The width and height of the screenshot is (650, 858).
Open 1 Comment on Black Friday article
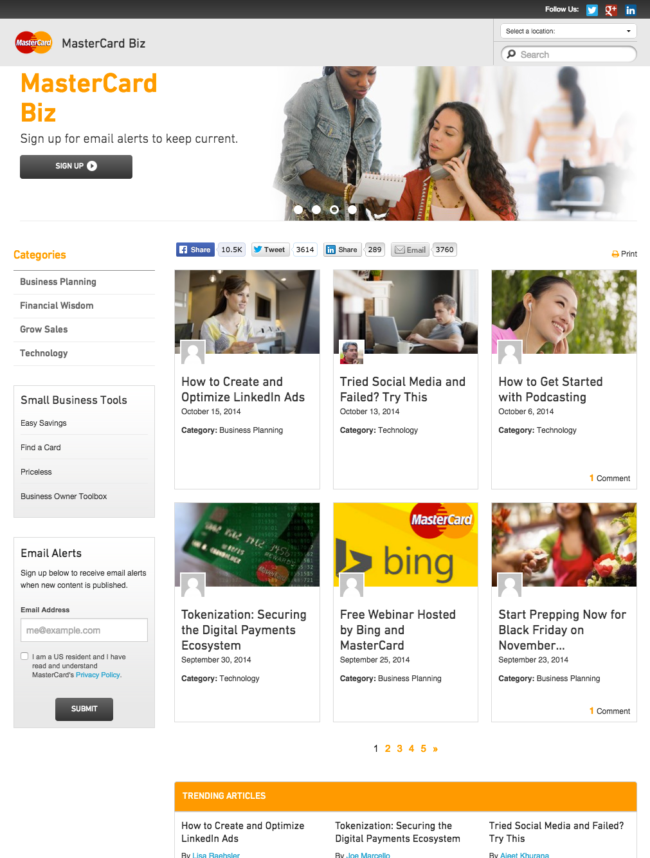point(610,711)
